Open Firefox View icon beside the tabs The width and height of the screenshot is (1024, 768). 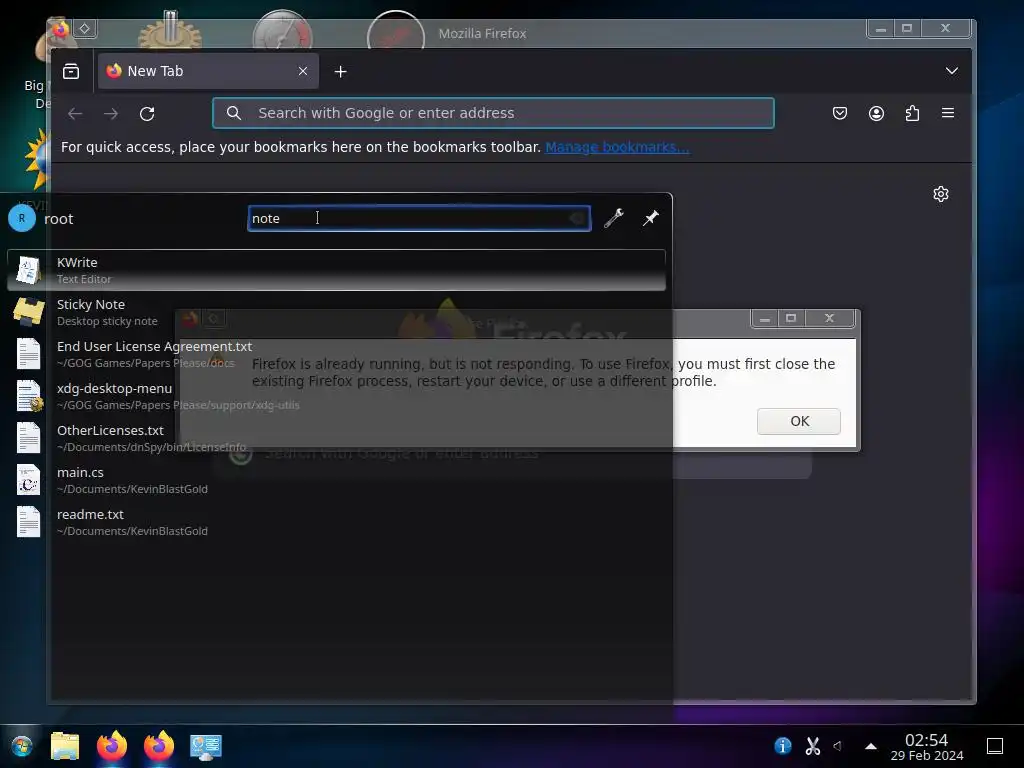(71, 71)
